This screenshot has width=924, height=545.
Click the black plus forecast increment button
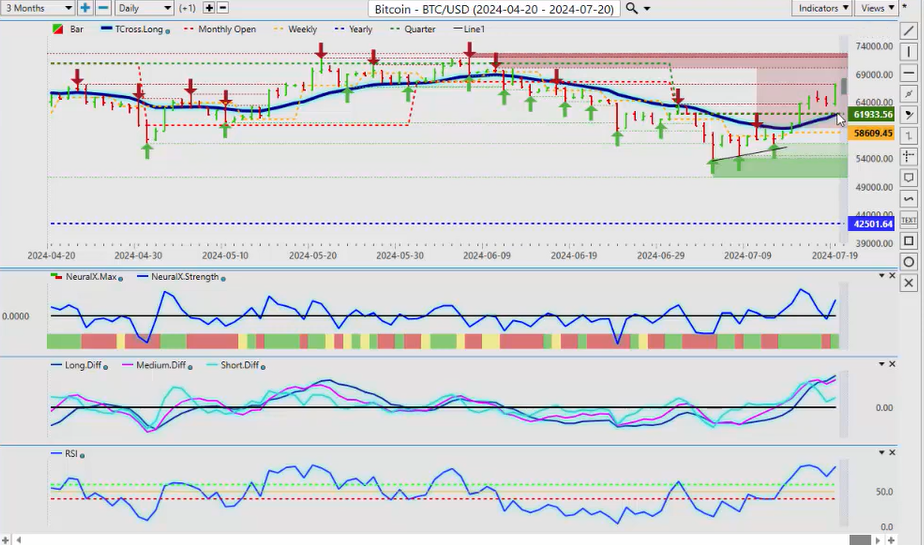[209, 8]
